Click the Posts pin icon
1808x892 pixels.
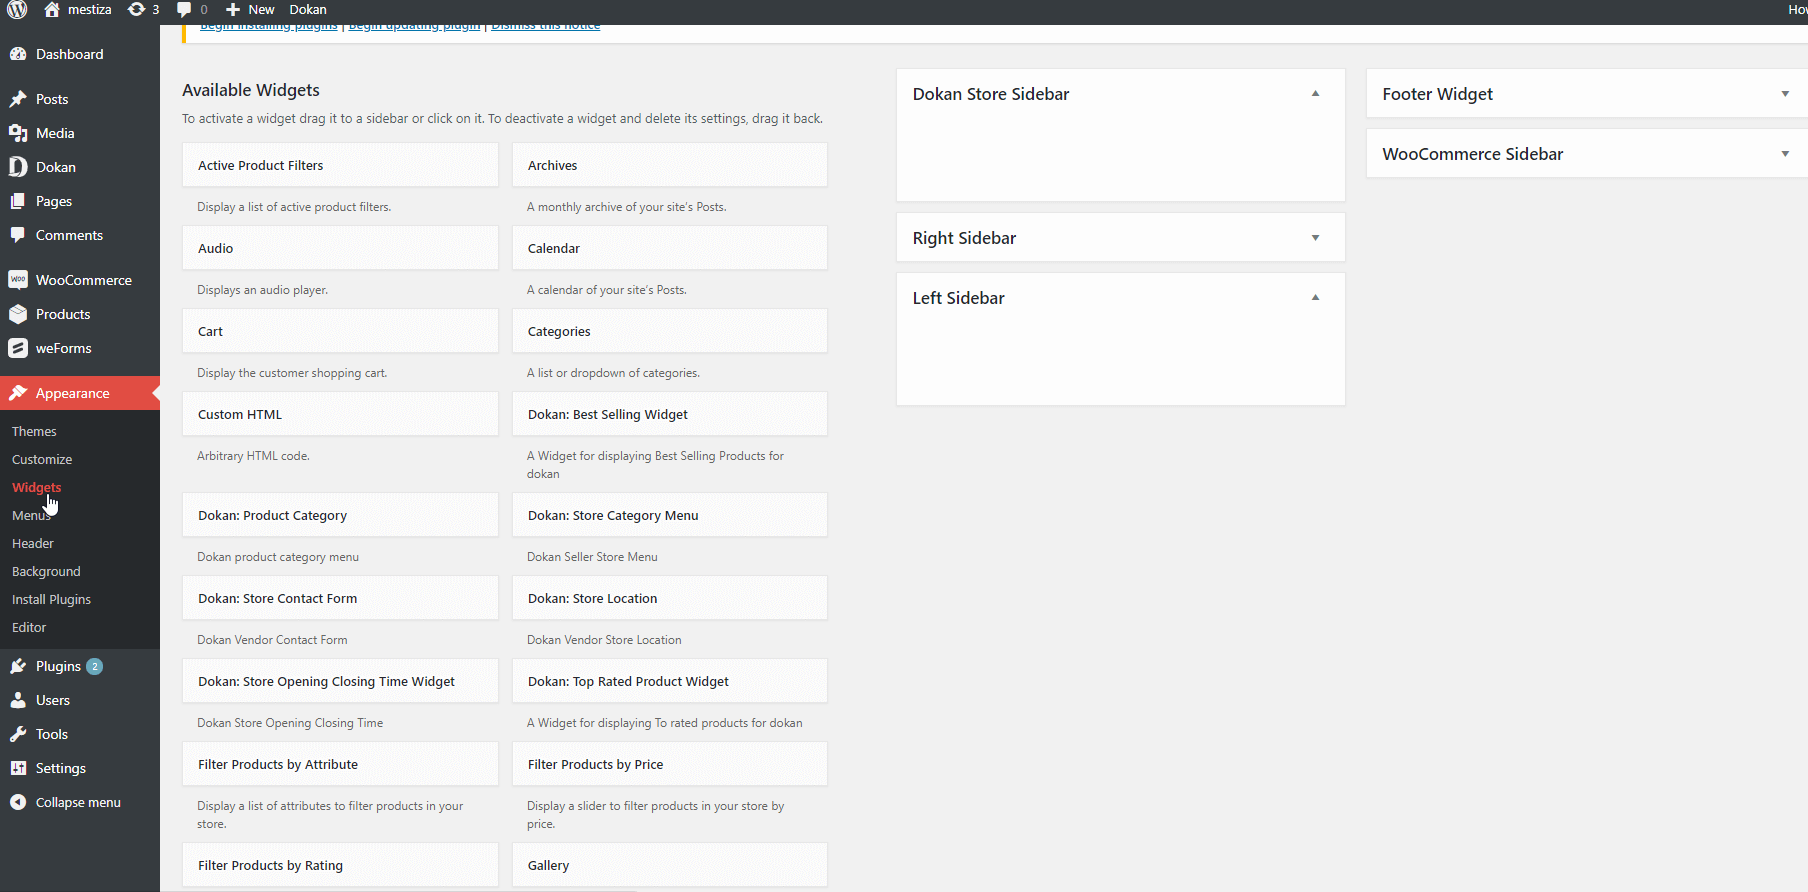pos(18,99)
